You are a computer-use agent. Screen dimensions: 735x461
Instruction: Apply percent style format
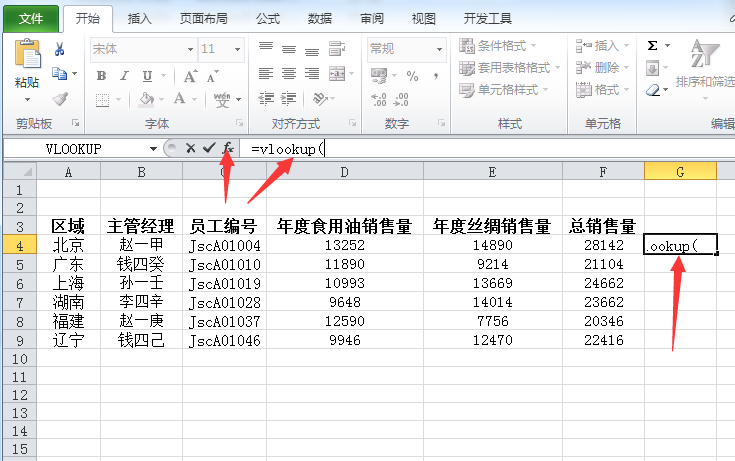click(x=412, y=76)
